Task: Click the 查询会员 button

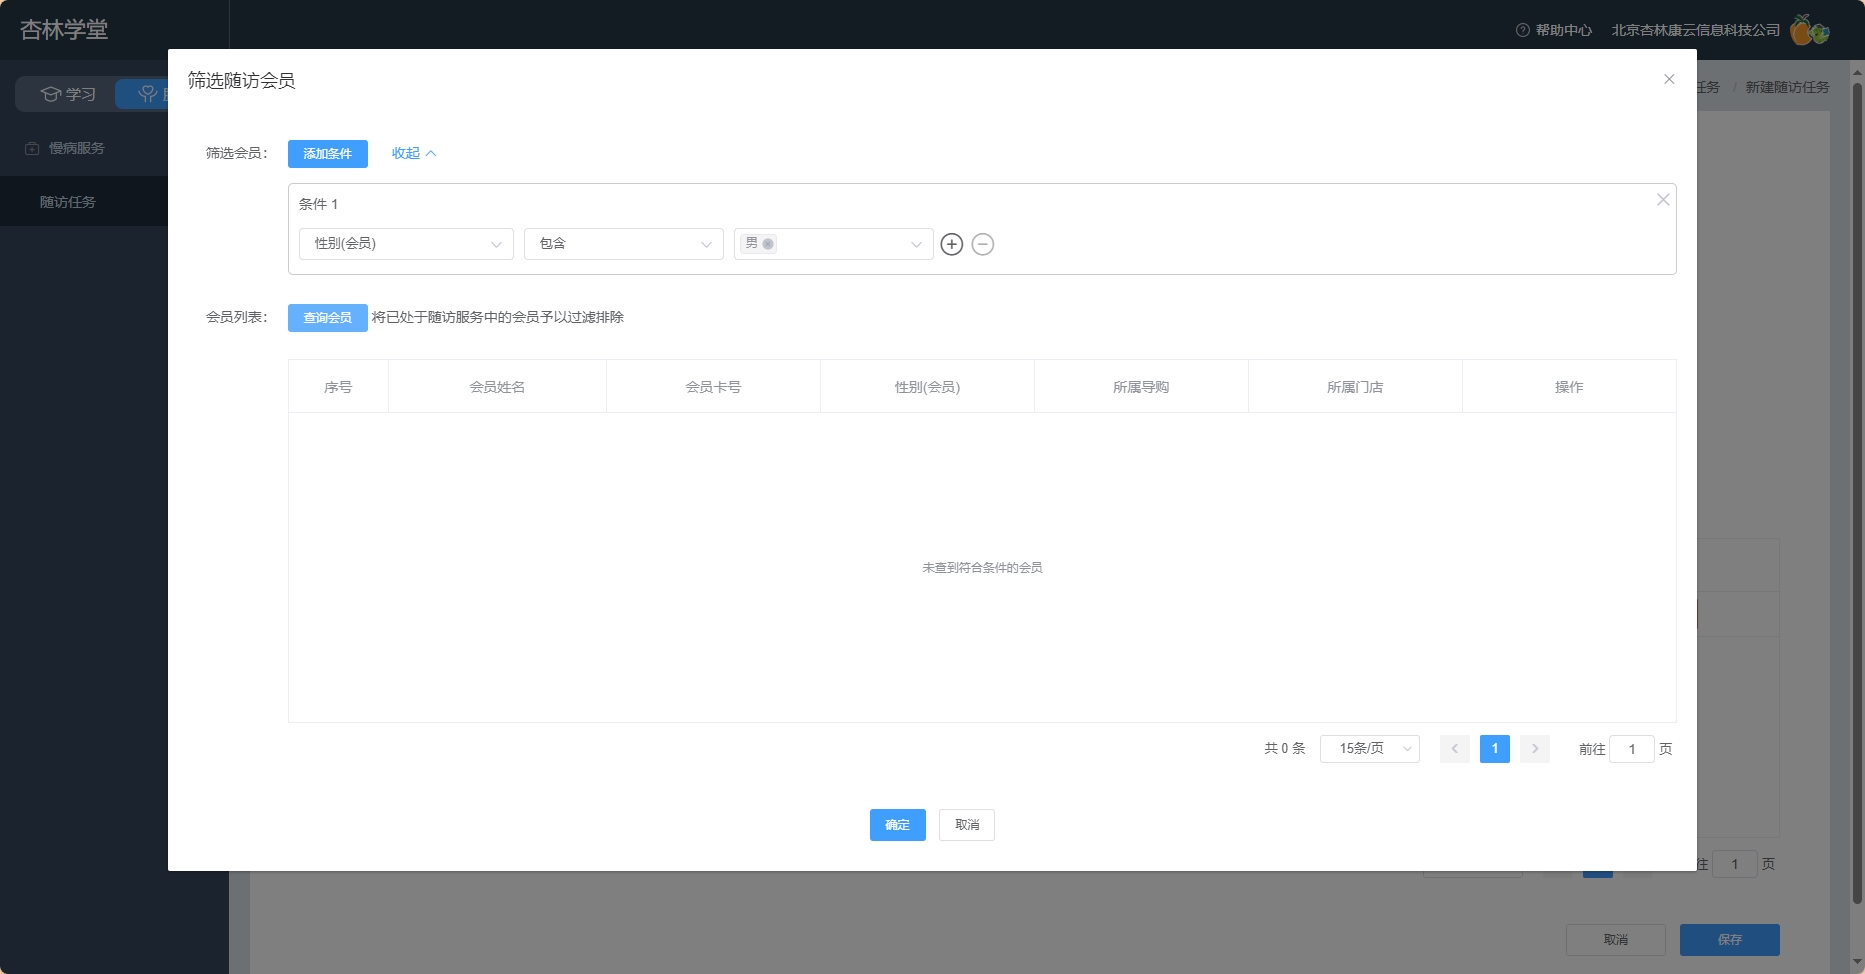Action: pyautogui.click(x=328, y=318)
